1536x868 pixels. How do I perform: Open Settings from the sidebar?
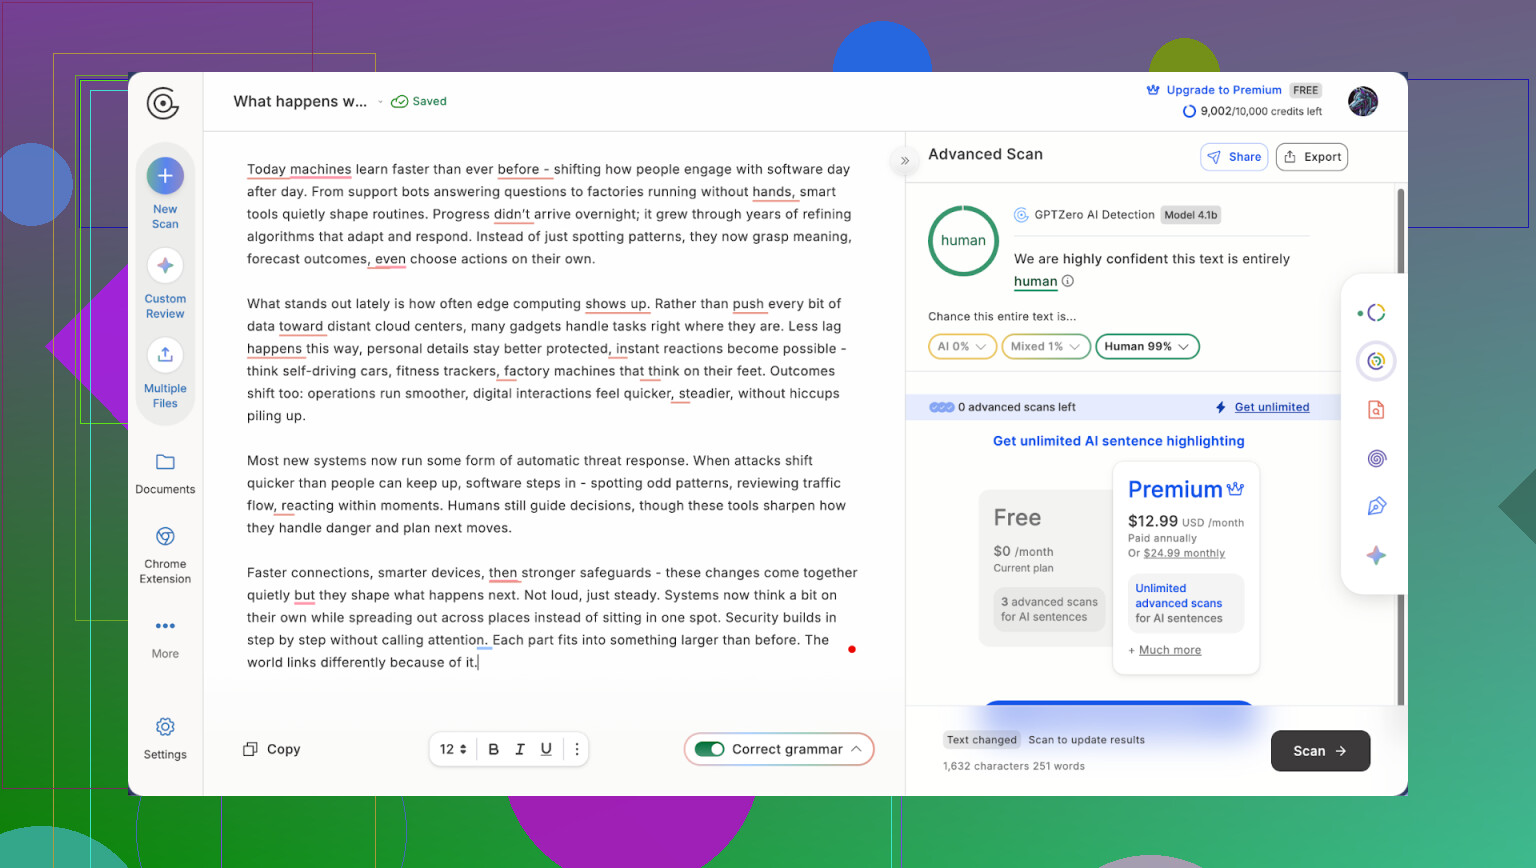pos(165,727)
